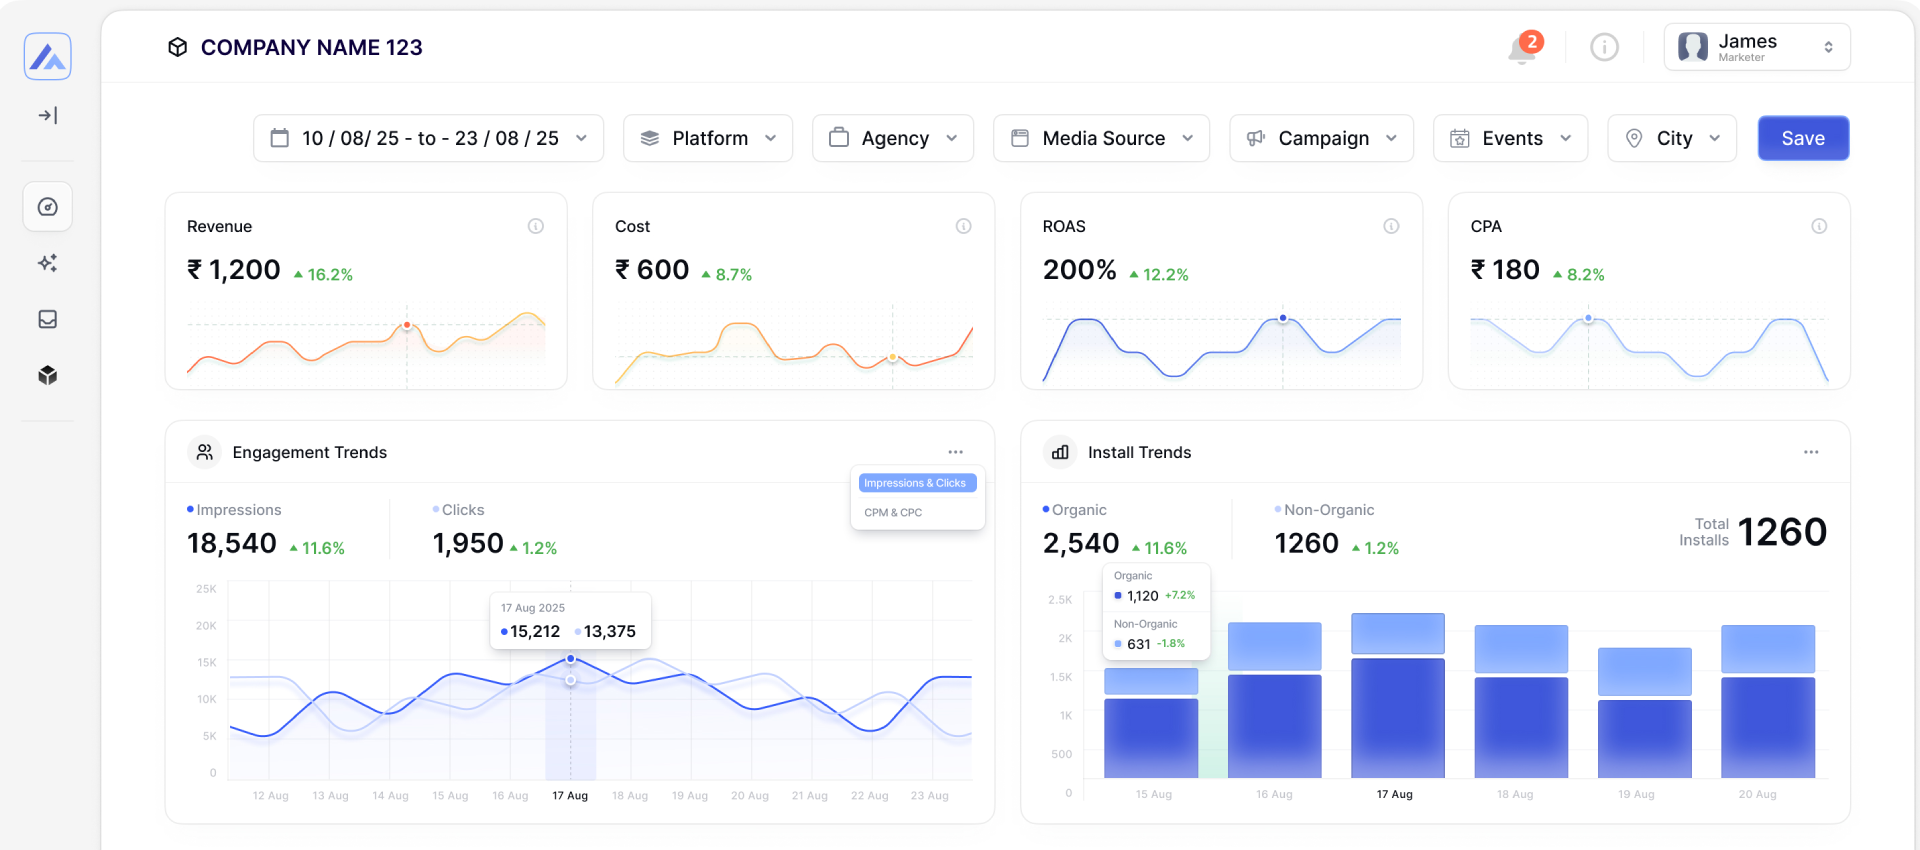
Task: Select Impressions & Clicks view option
Action: (915, 483)
